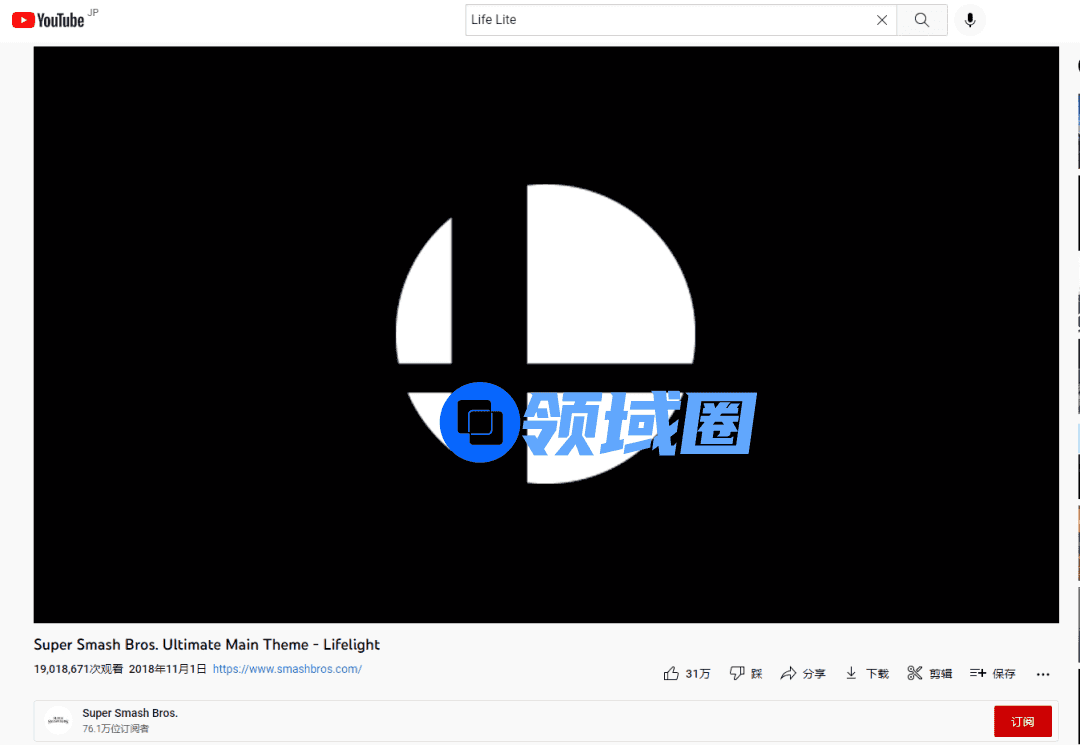
Task: Download the video using the 下载 button
Action: (866, 674)
